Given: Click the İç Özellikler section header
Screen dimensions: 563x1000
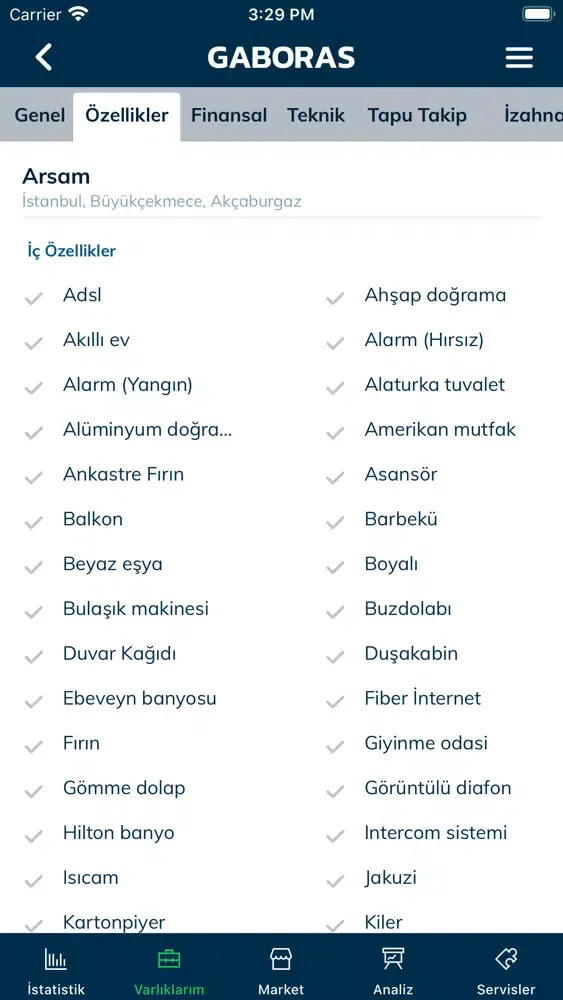Looking at the screenshot, I should (71, 251).
